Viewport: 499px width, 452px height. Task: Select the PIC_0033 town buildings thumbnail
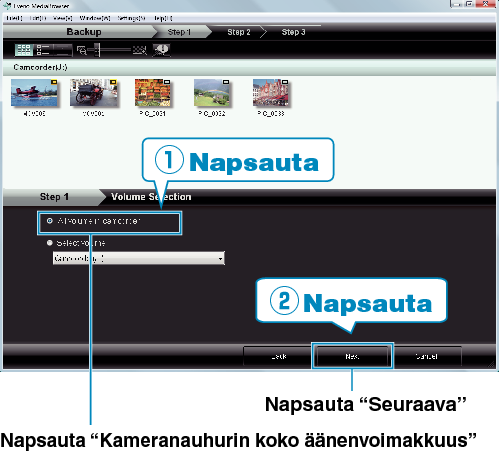[271, 93]
